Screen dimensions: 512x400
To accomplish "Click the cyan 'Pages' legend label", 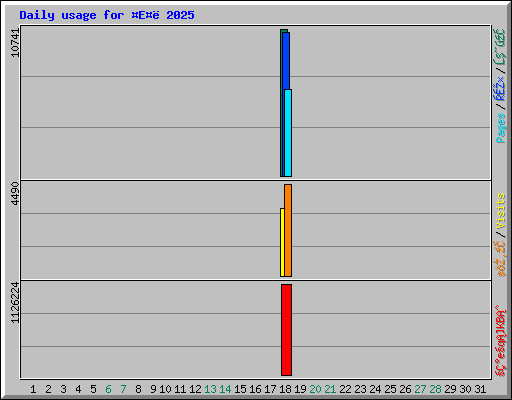I will [500, 128].
